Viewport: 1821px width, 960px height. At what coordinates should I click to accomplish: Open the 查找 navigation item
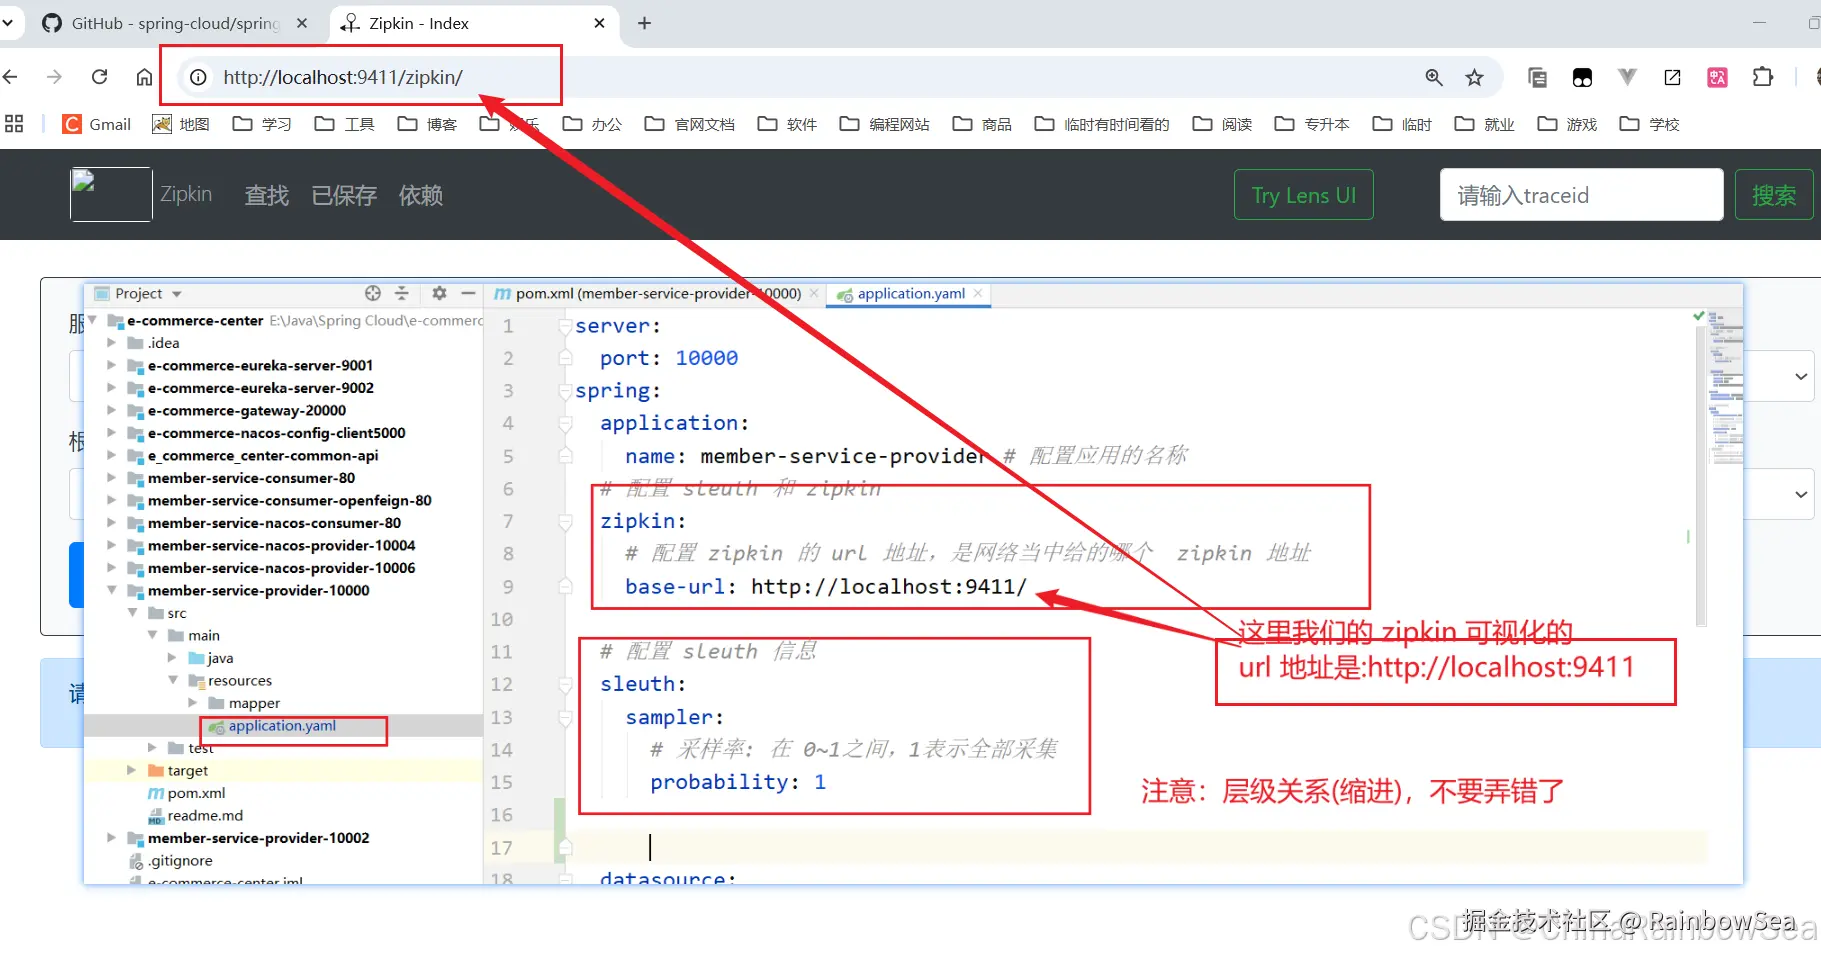(267, 195)
